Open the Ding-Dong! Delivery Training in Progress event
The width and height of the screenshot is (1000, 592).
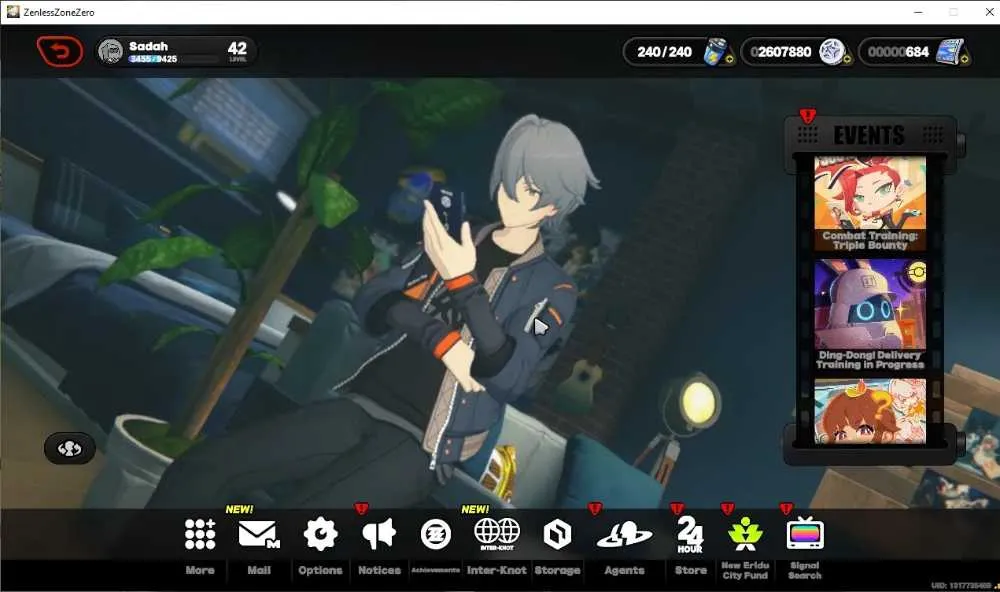[870, 314]
